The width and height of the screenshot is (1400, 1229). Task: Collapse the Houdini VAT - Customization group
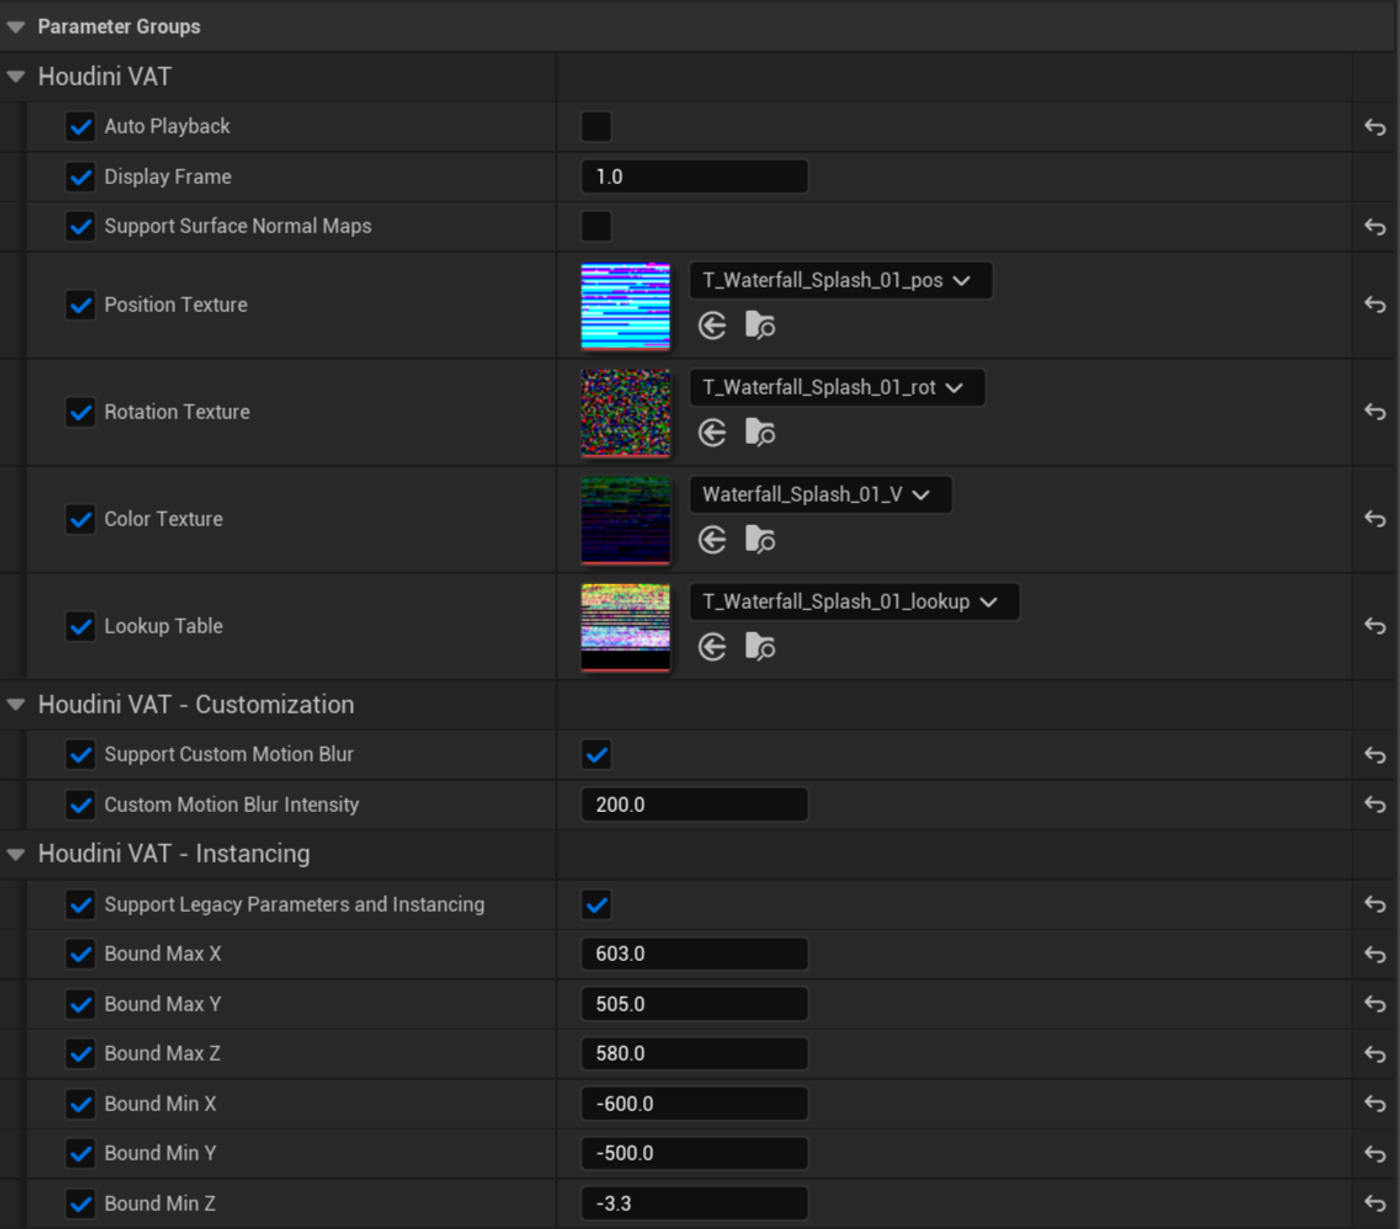[x=16, y=705]
